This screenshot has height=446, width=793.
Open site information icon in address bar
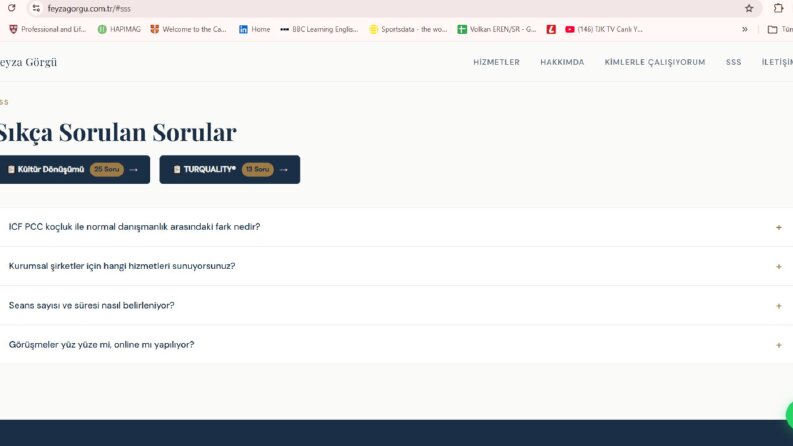point(36,8)
